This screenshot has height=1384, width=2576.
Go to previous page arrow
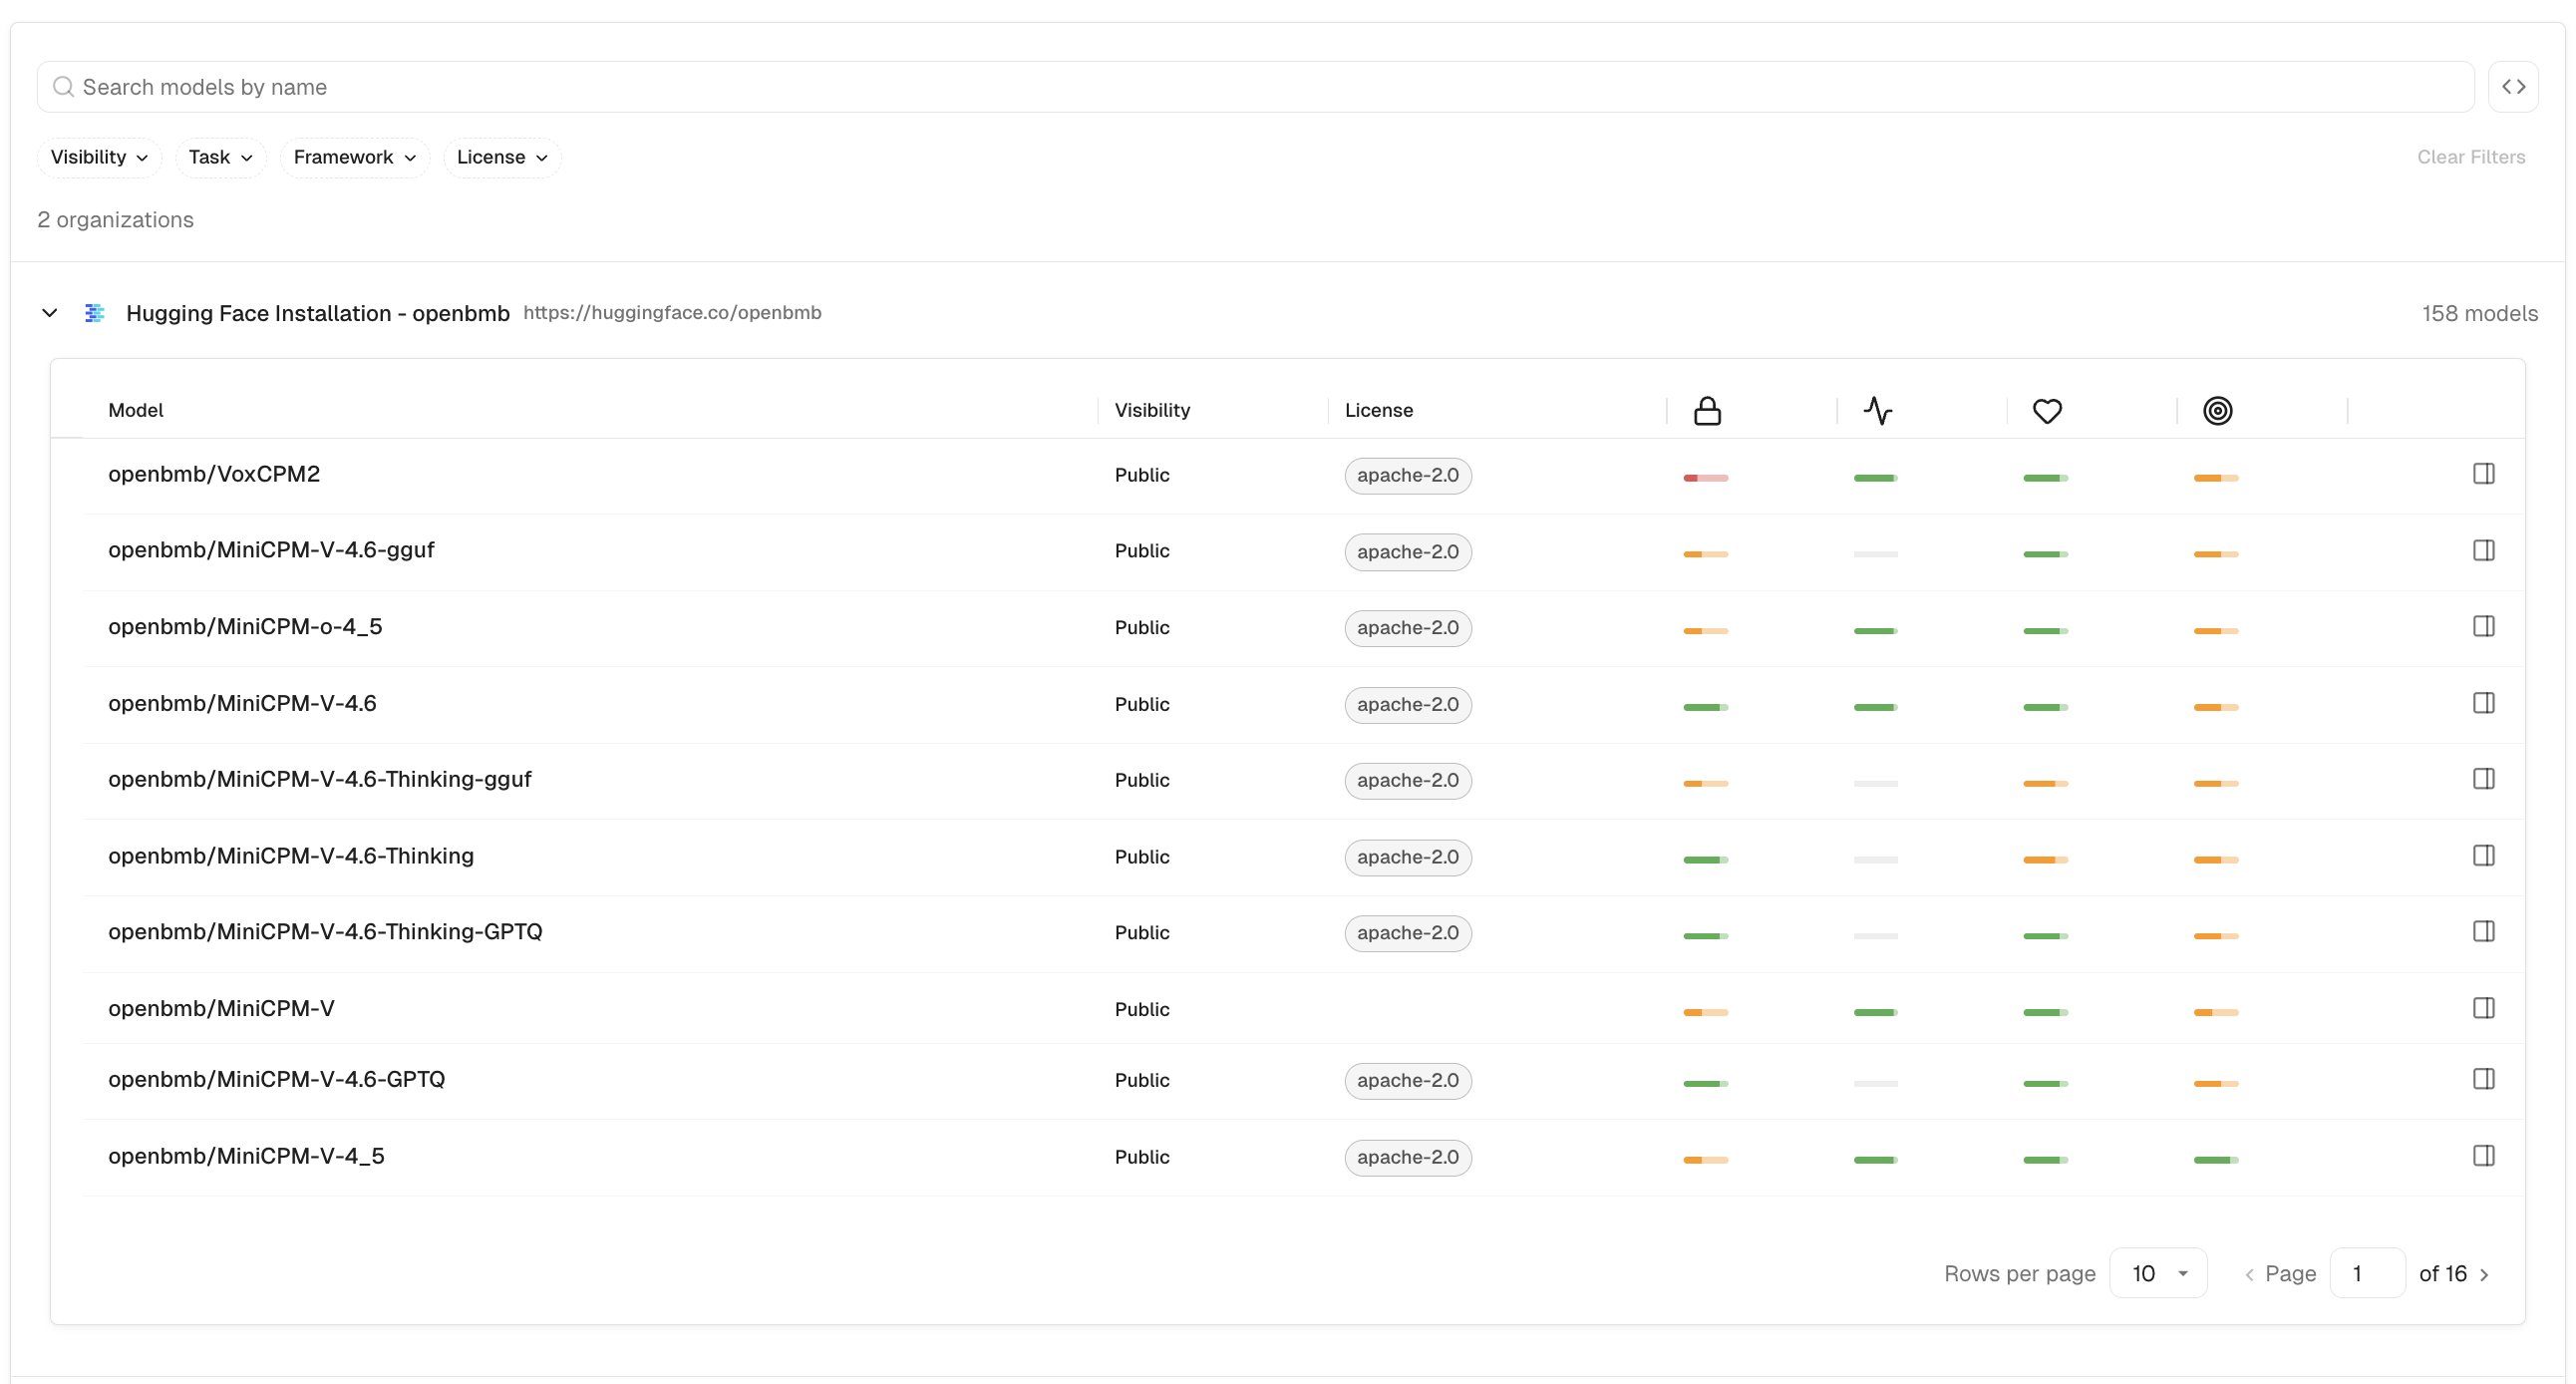click(x=2249, y=1274)
